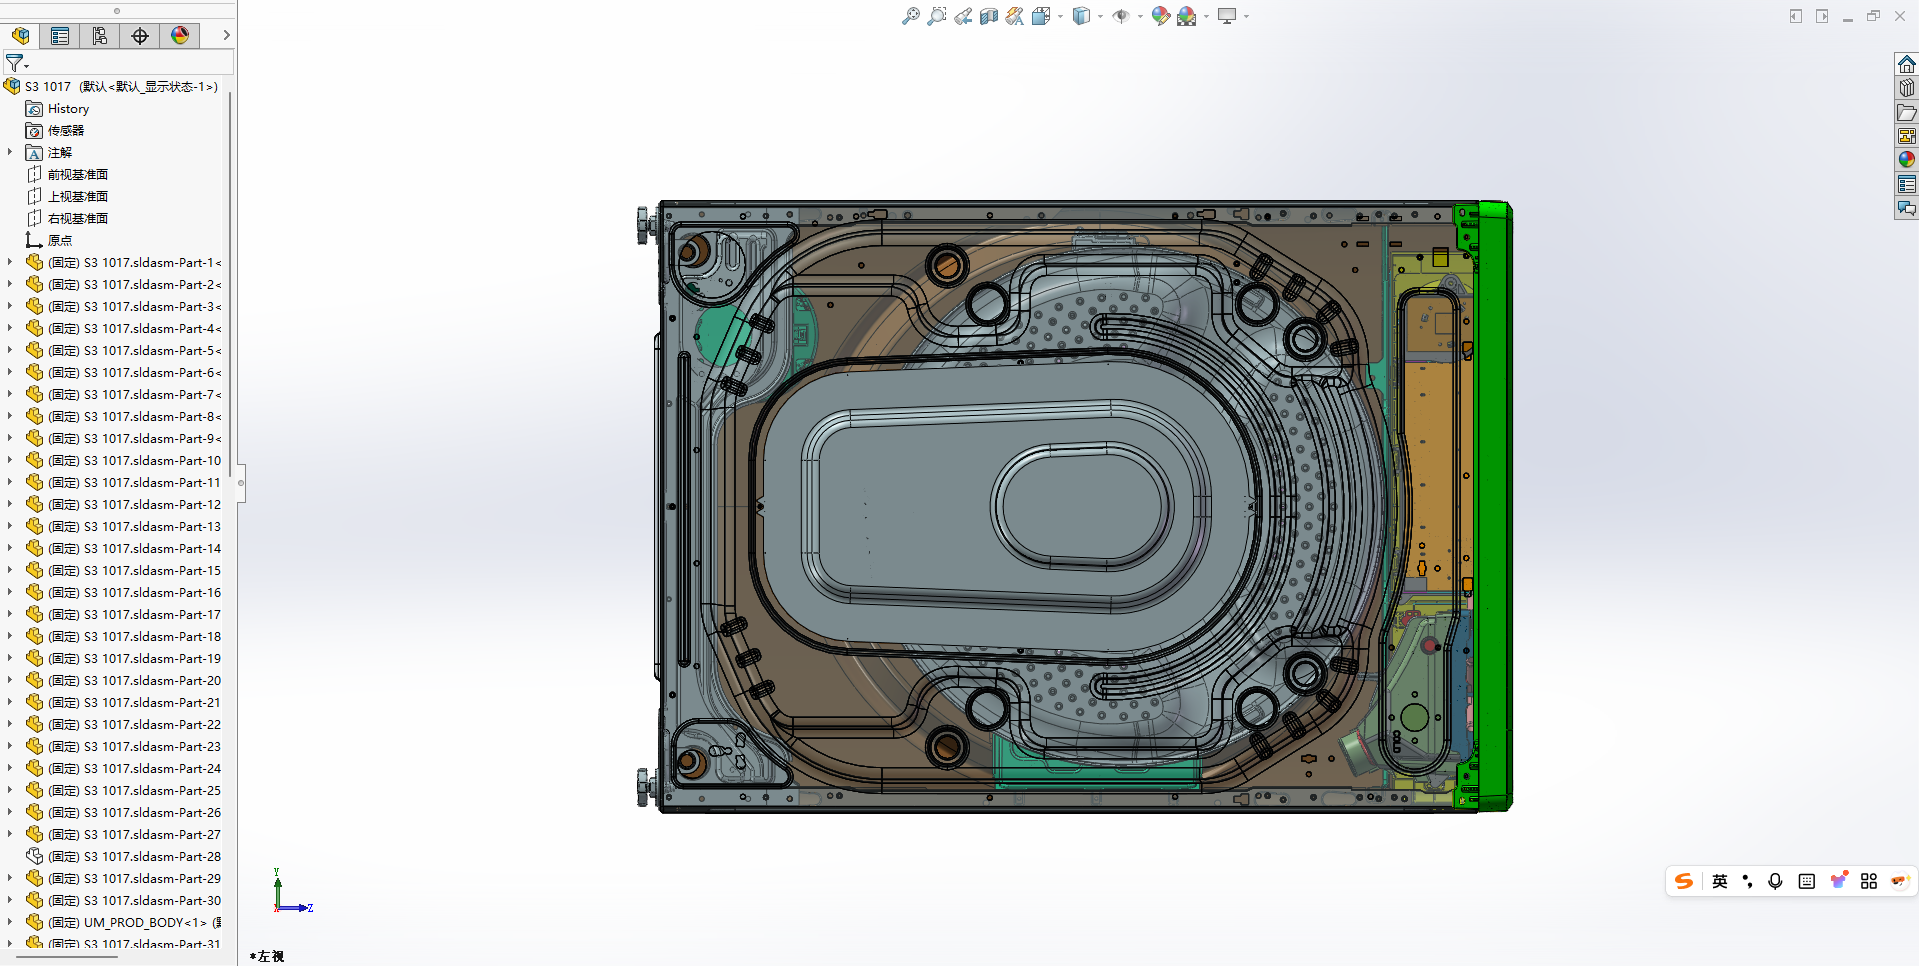Viewport: 1919px width, 966px height.
Task: Click the View Settings monitor icon
Action: tap(1227, 16)
